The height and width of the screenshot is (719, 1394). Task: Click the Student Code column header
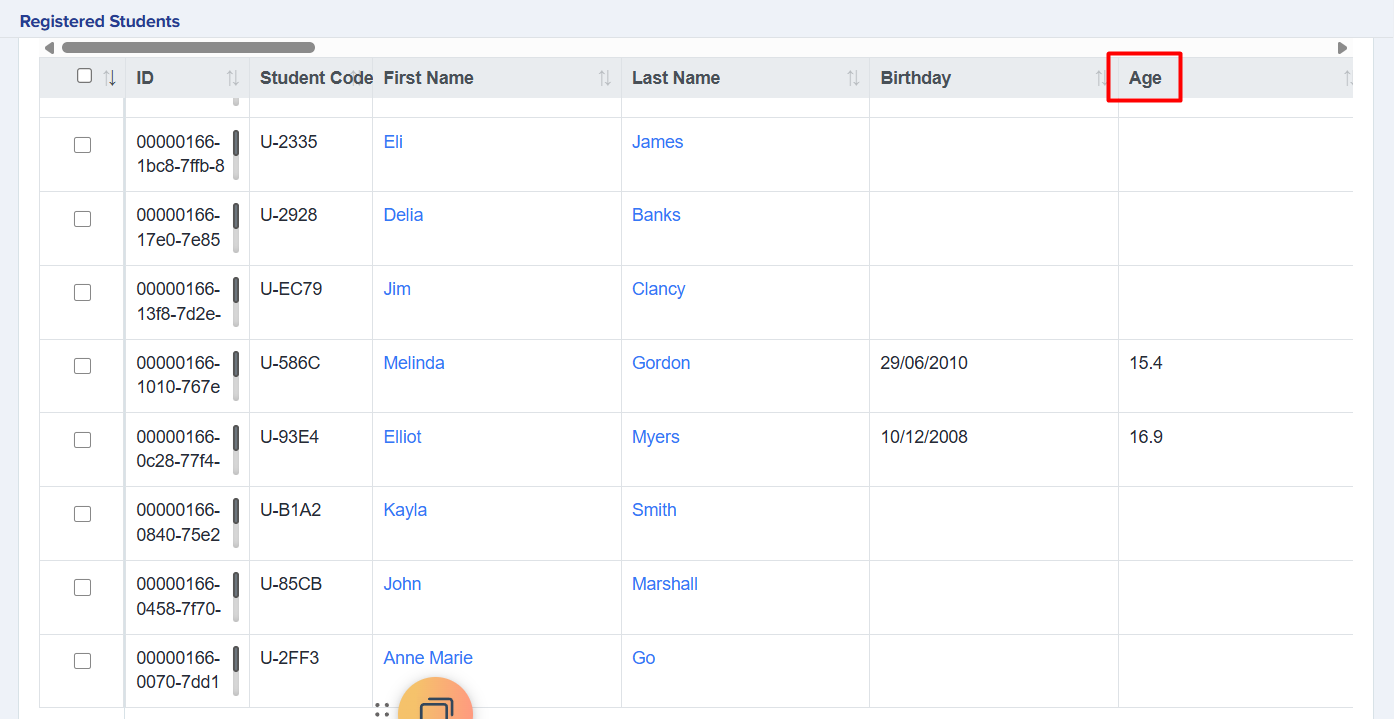[309, 78]
